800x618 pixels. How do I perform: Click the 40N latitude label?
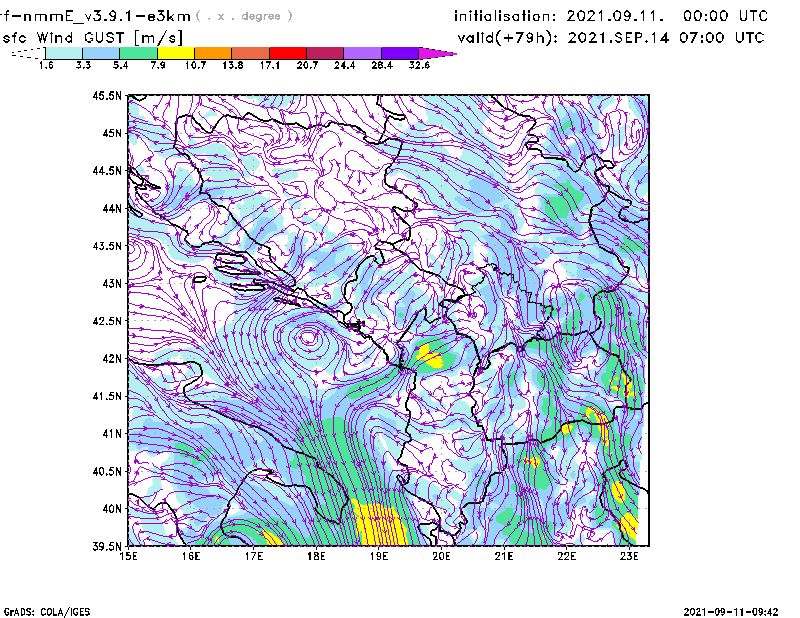coord(112,509)
